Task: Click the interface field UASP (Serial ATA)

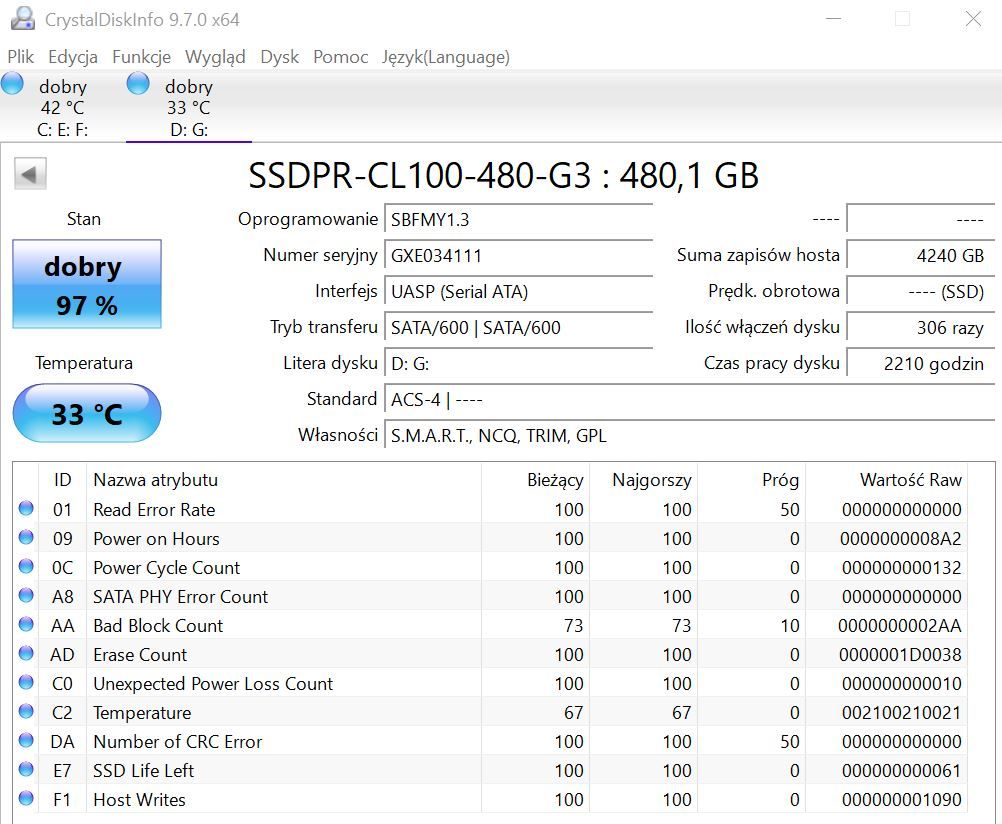Action: [518, 292]
